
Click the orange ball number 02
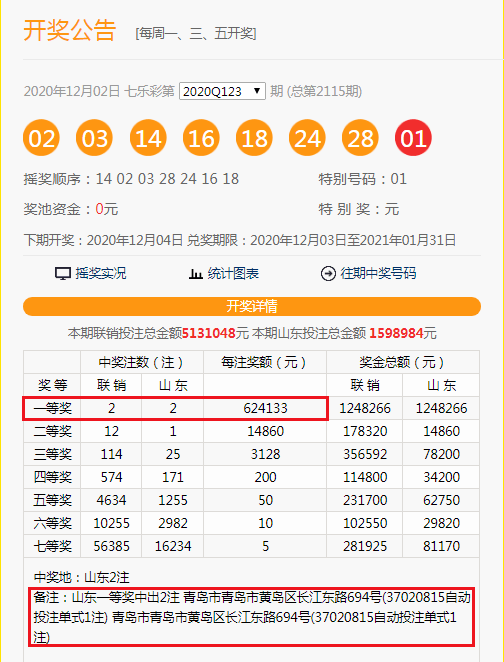pos(41,138)
